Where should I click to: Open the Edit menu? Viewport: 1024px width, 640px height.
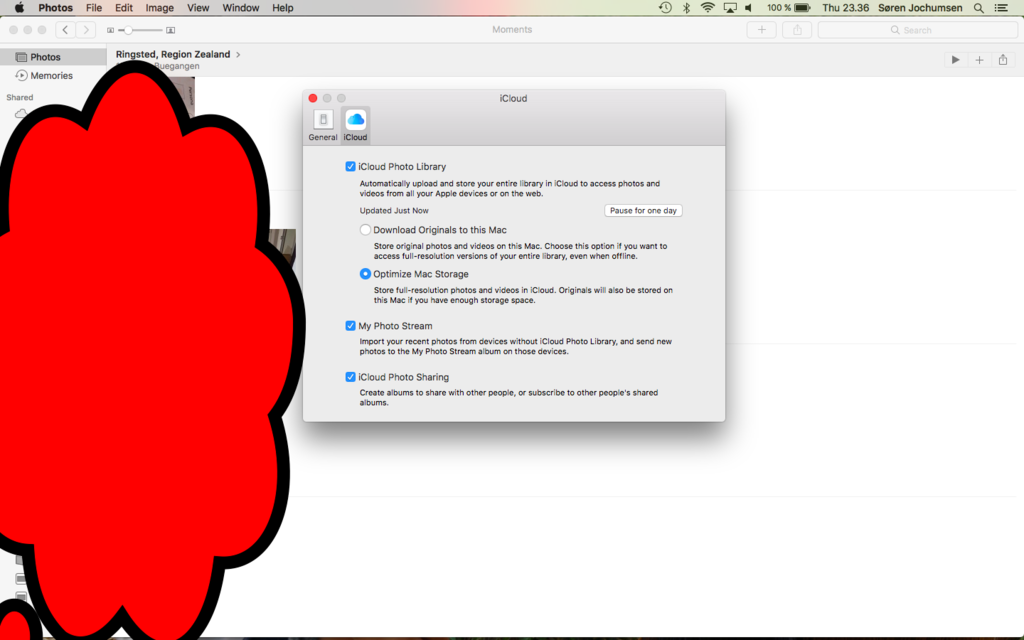tap(123, 8)
